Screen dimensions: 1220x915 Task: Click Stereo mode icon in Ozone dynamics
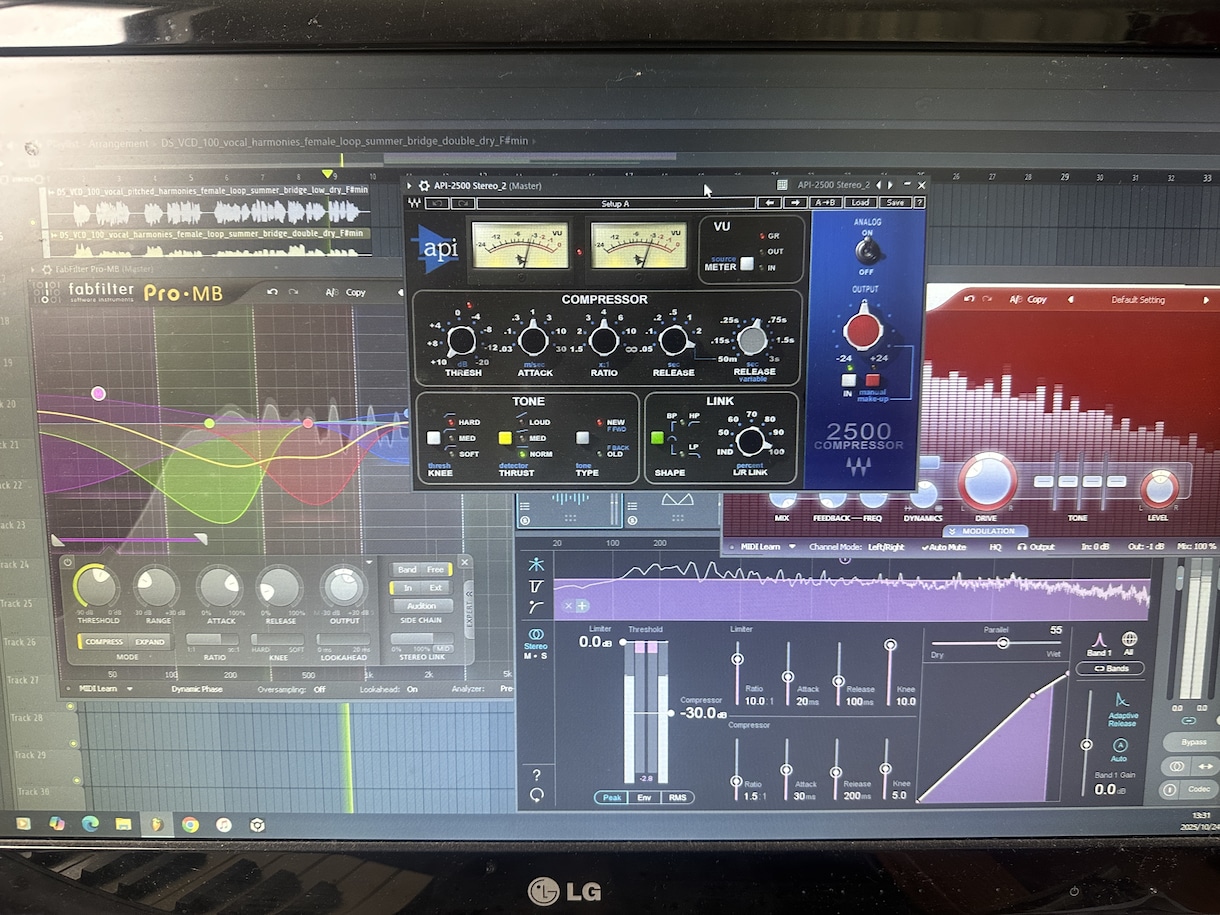536,635
